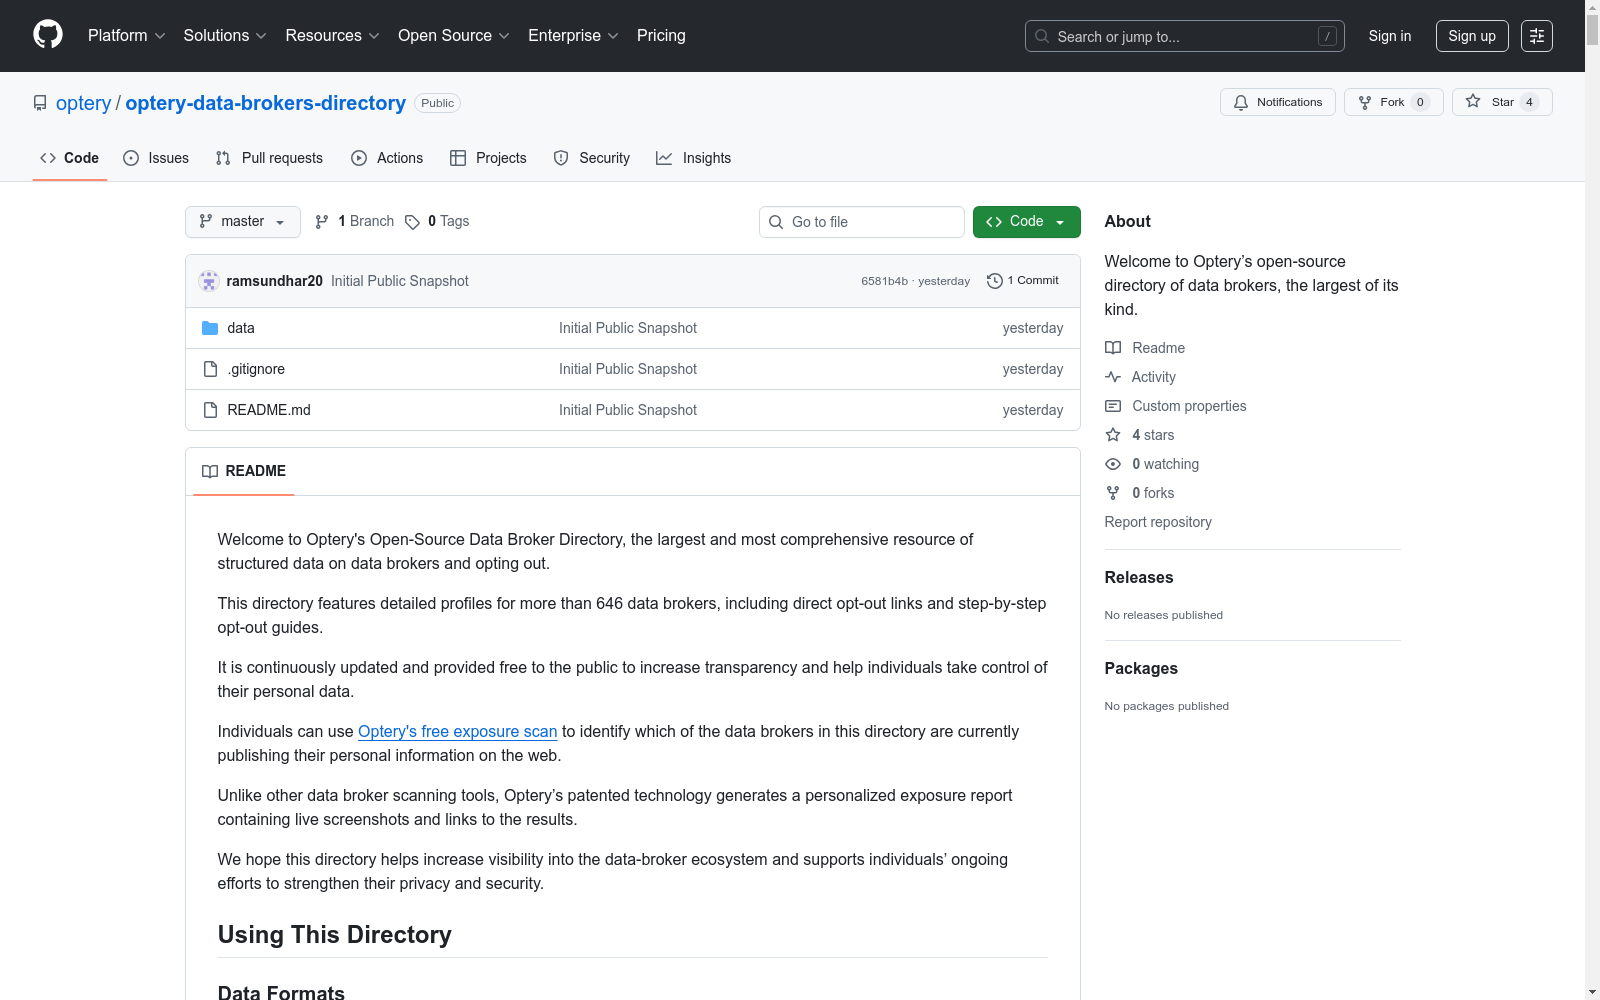The image size is (1600, 1000).
Task: Click the fork icon in Fork button
Action: 1365,102
